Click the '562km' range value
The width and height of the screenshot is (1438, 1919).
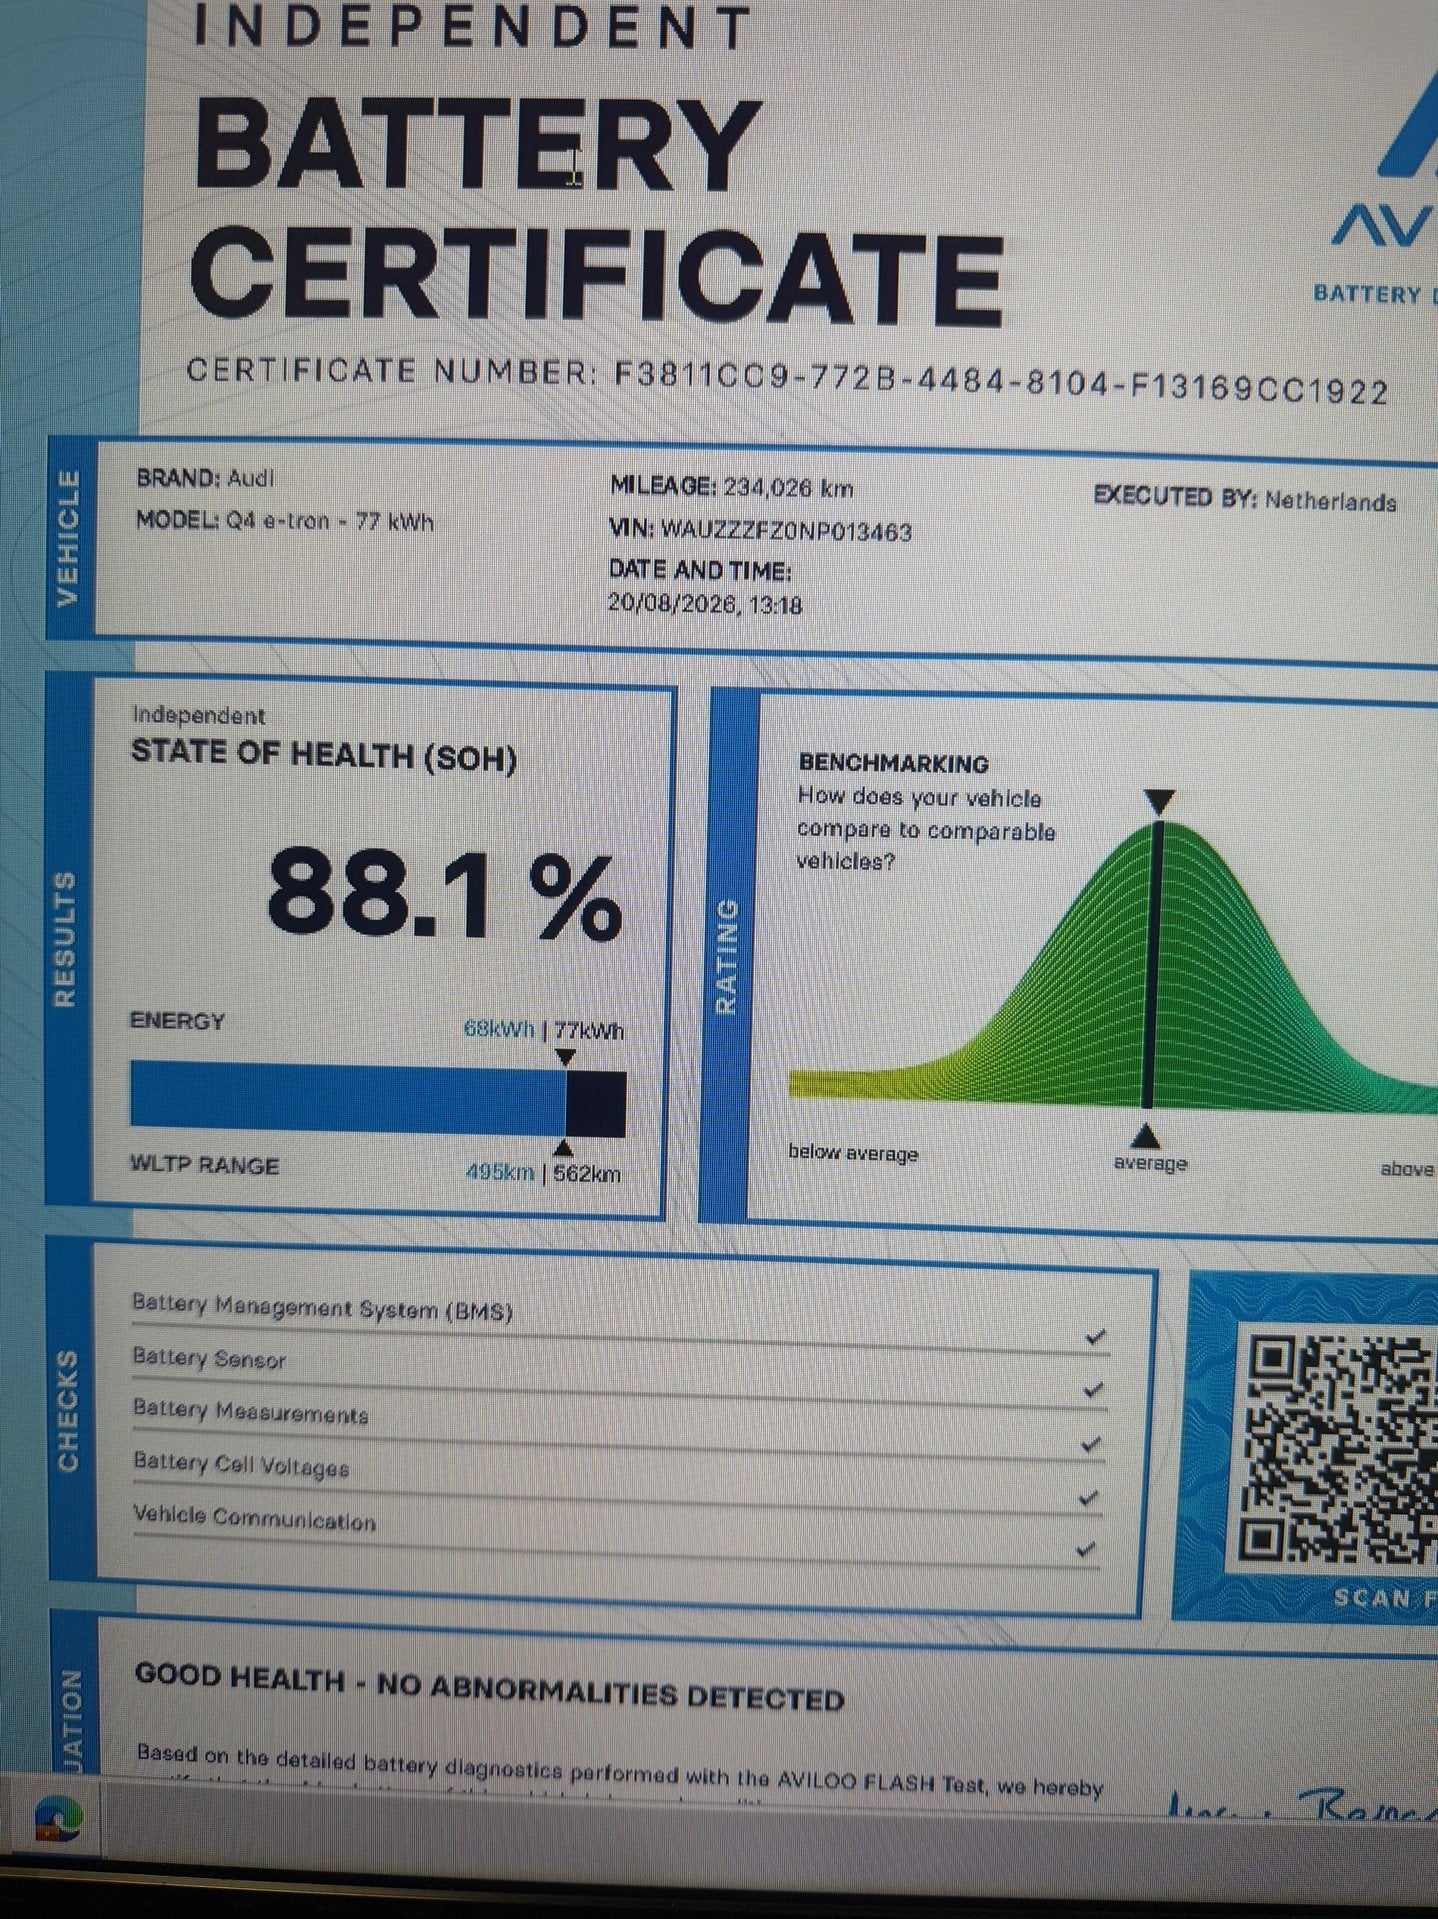587,1173
